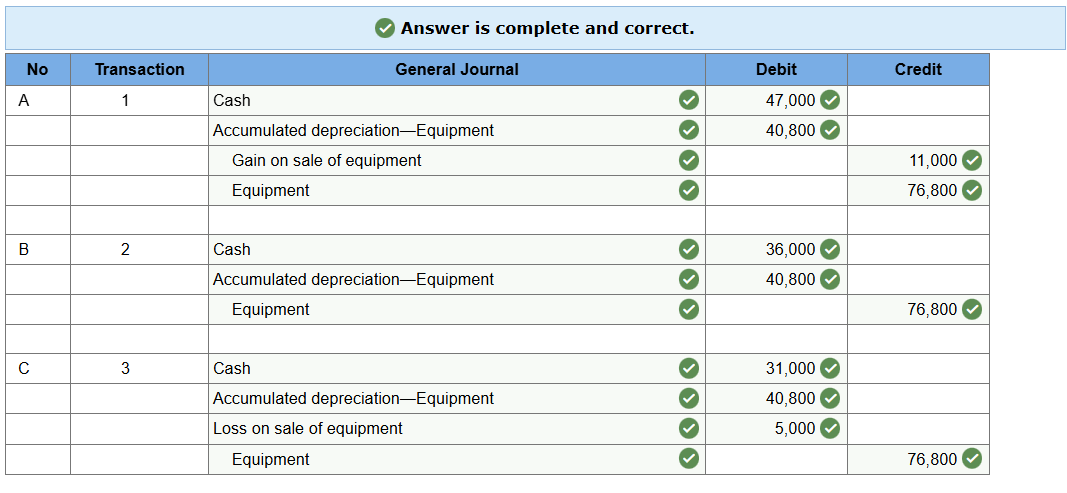1067x493 pixels.
Task: Click the 'Answer is complete and correct' banner text
Action: (547, 28)
